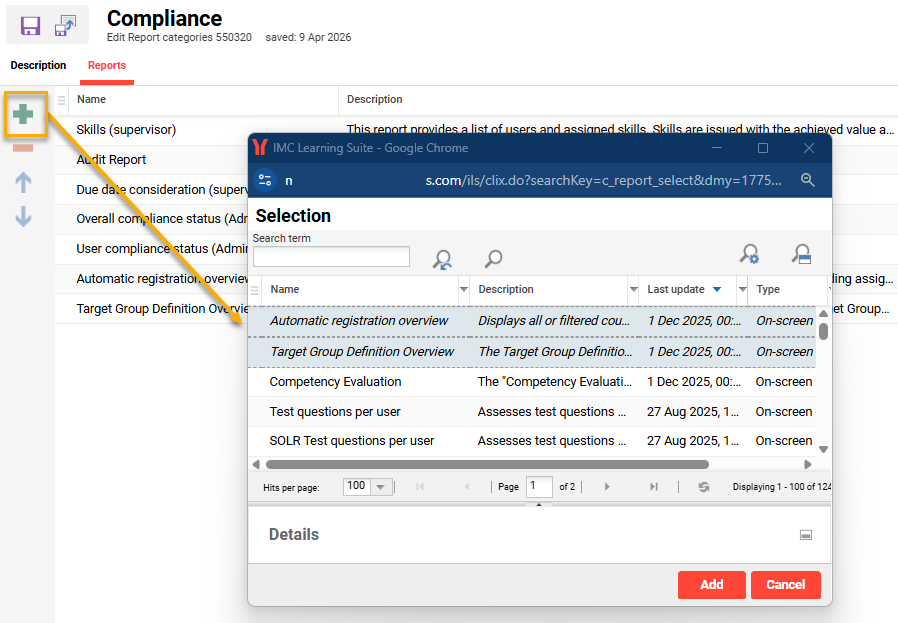Select the Reports tab
Image resolution: width=898 pixels, height=623 pixels.
point(107,66)
